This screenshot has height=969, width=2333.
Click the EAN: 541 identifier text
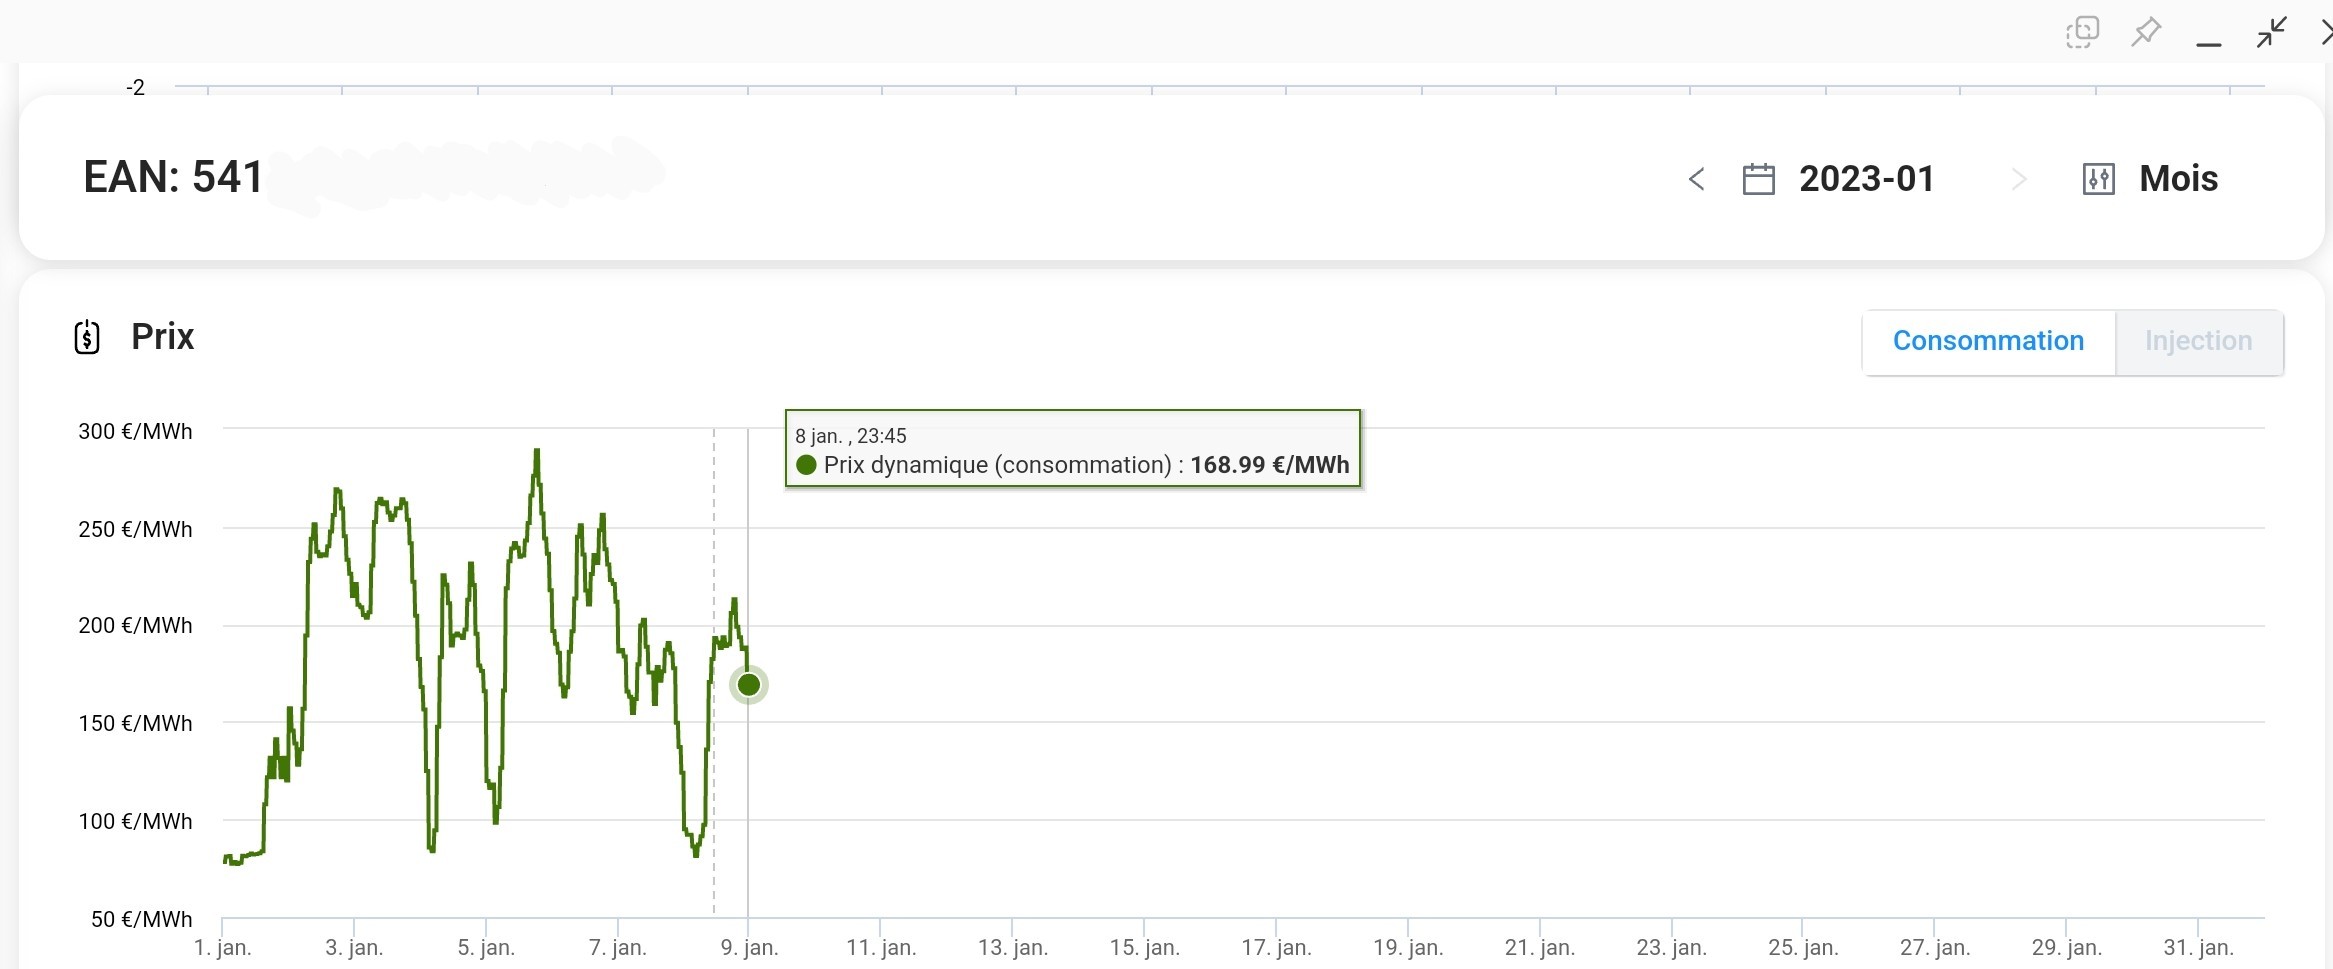click(x=173, y=177)
